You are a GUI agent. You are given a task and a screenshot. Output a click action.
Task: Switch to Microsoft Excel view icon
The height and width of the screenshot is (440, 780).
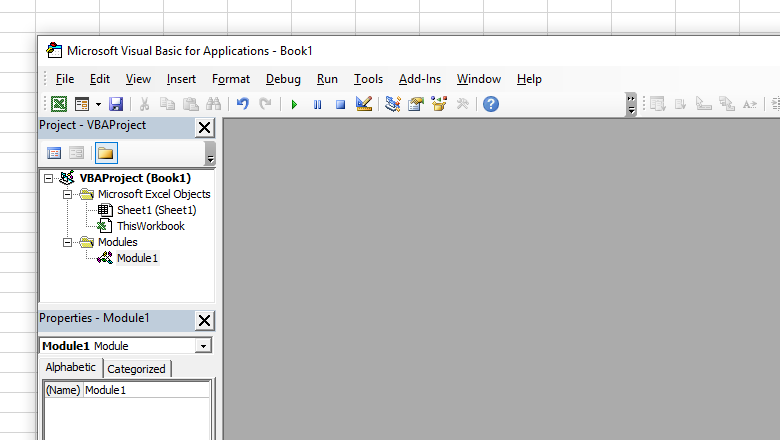click(x=59, y=104)
